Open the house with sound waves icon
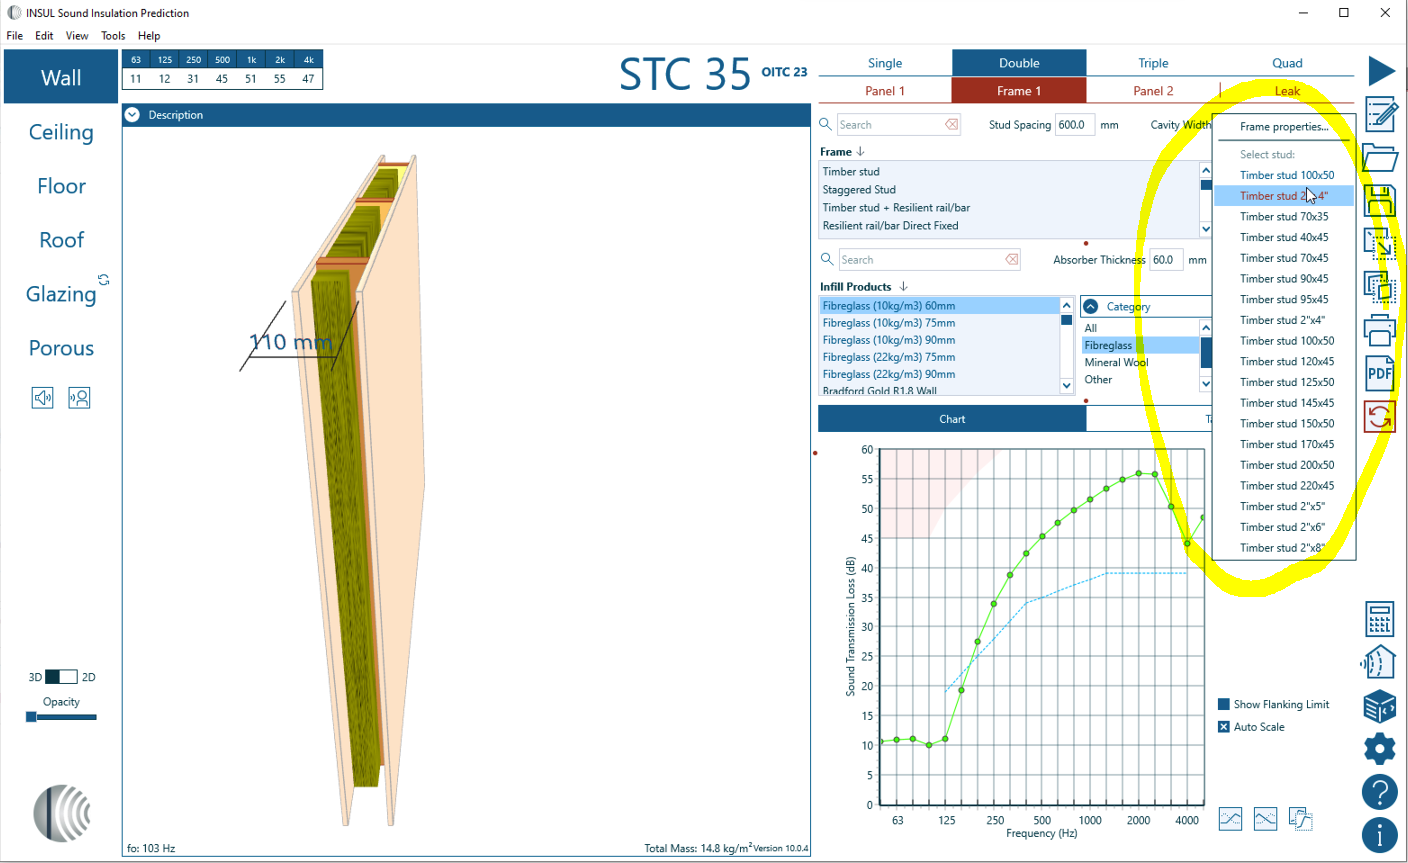 pos(1379,662)
